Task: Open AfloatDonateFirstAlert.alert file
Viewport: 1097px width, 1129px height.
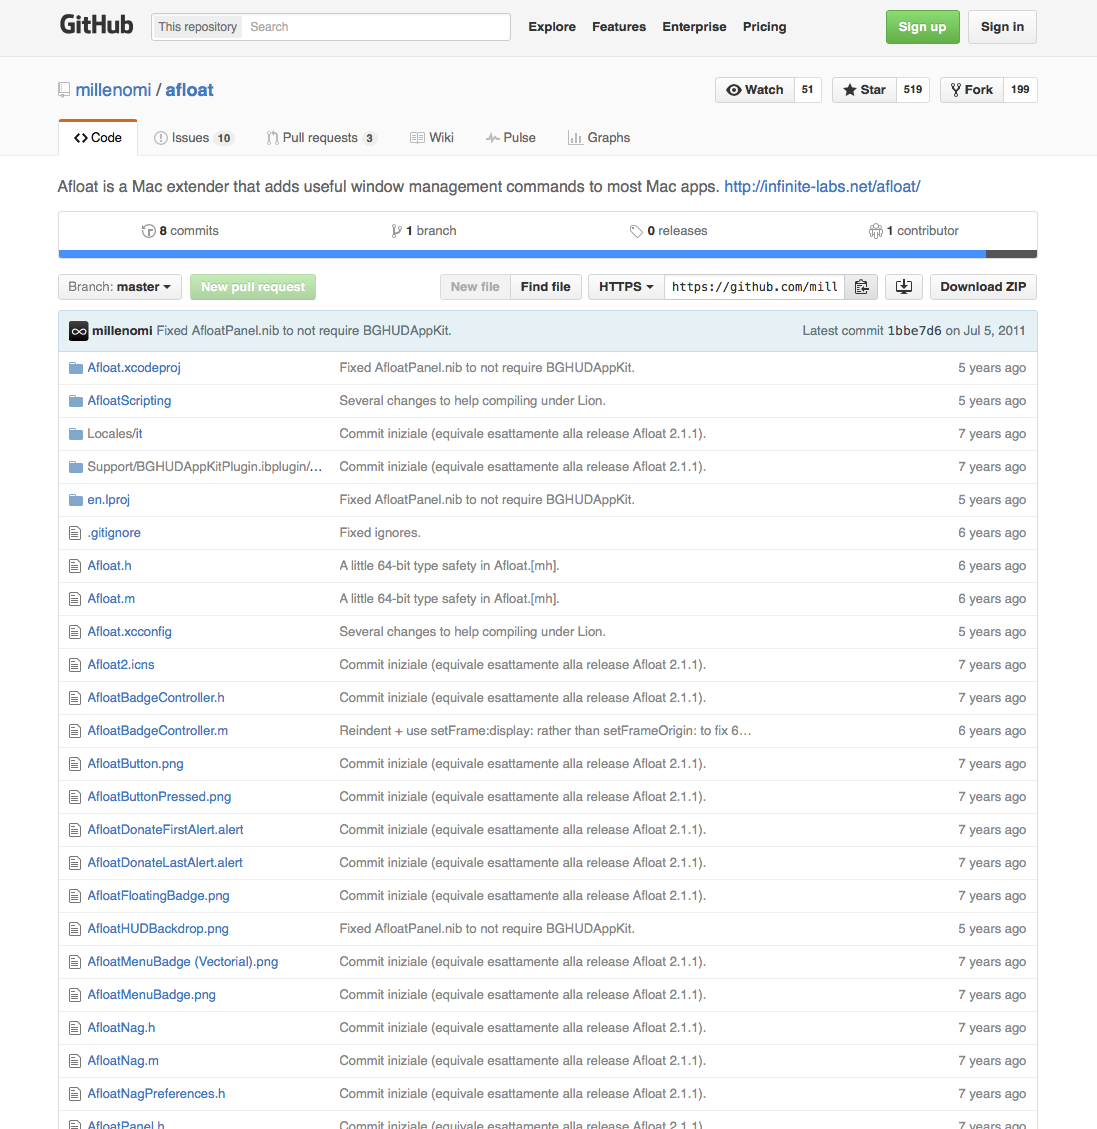Action: point(166,829)
